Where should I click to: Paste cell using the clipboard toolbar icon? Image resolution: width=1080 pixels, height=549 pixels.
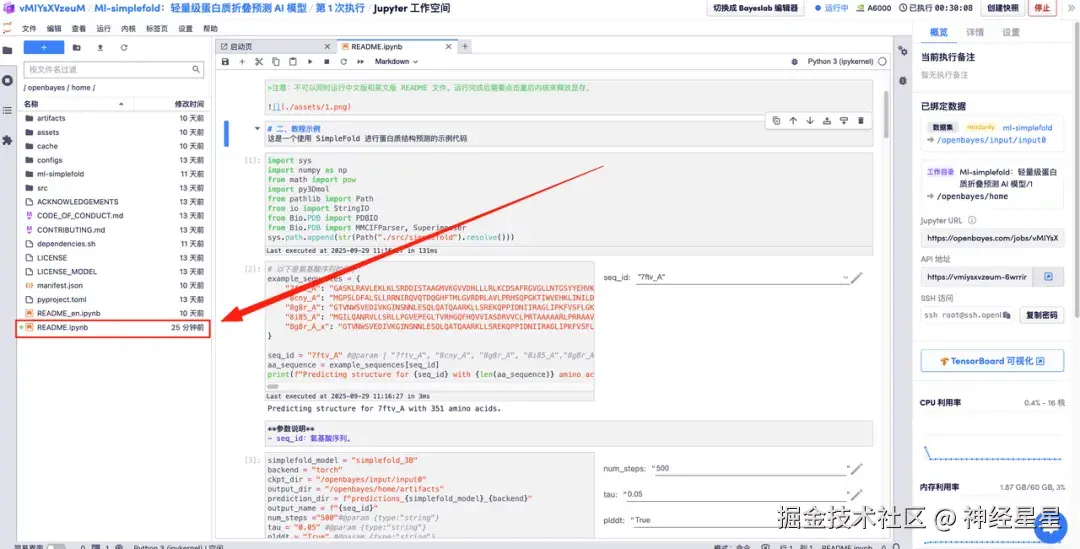point(293,61)
